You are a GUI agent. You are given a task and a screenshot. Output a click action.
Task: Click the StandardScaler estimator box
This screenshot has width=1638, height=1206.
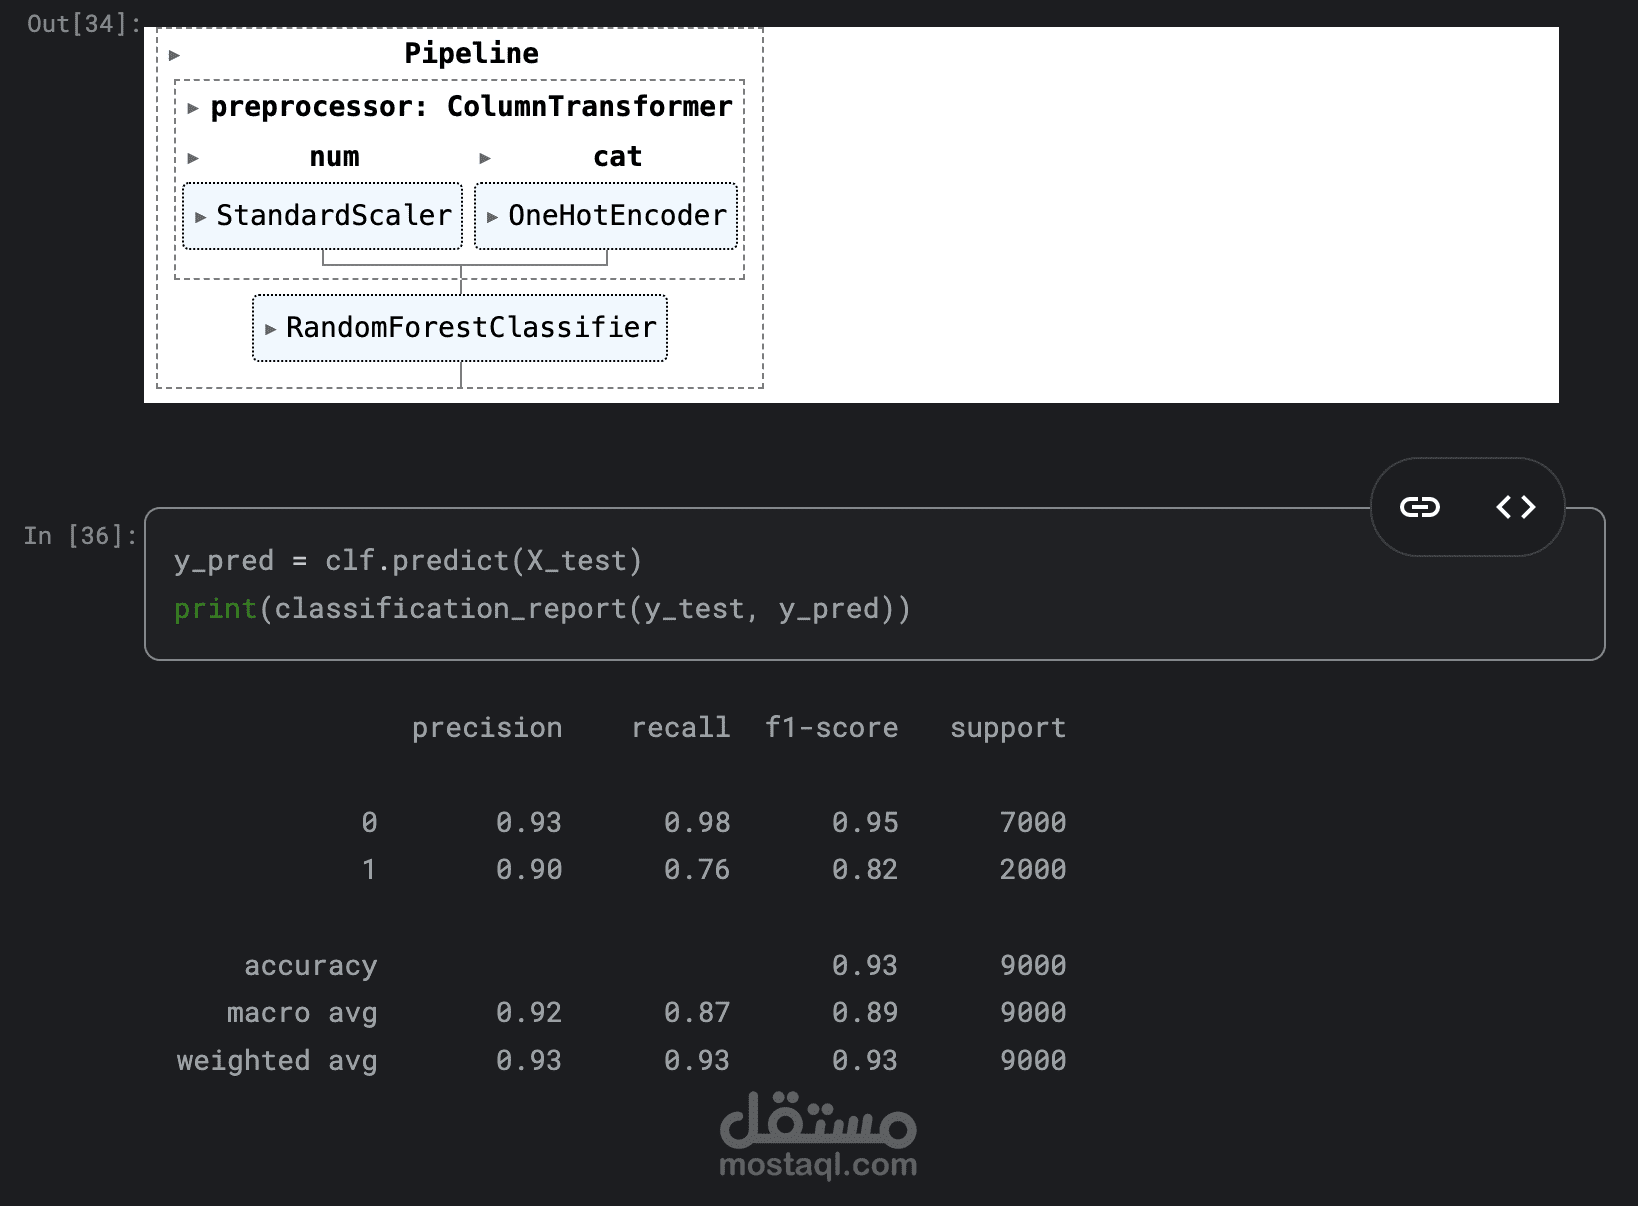pos(334,216)
